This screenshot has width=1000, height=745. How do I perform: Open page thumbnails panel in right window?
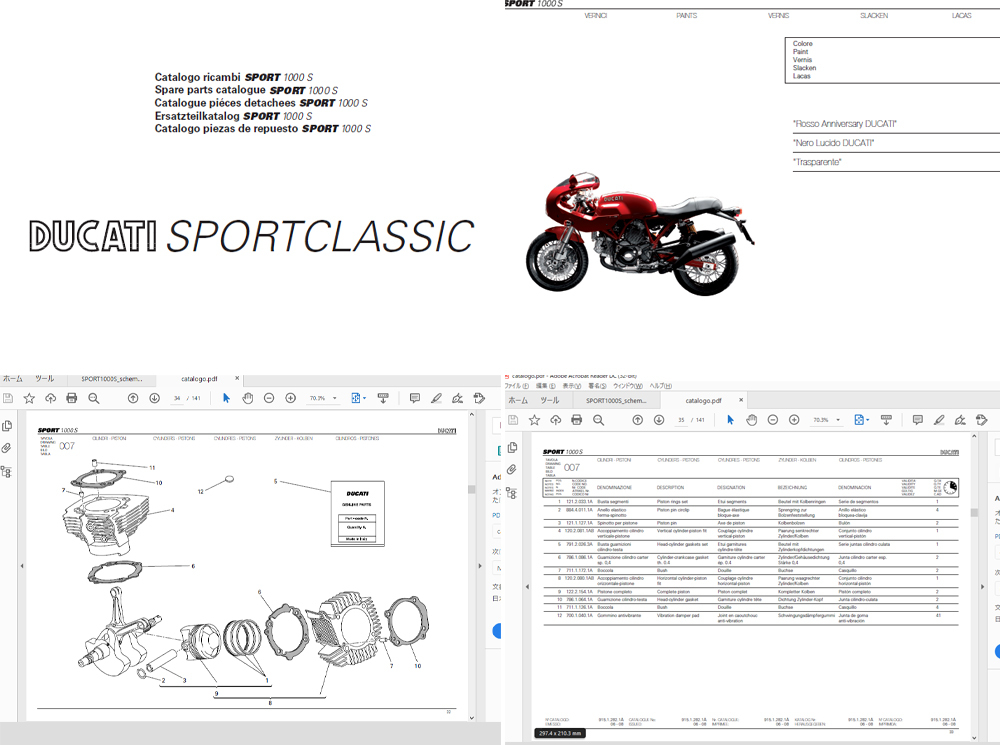tap(512, 447)
